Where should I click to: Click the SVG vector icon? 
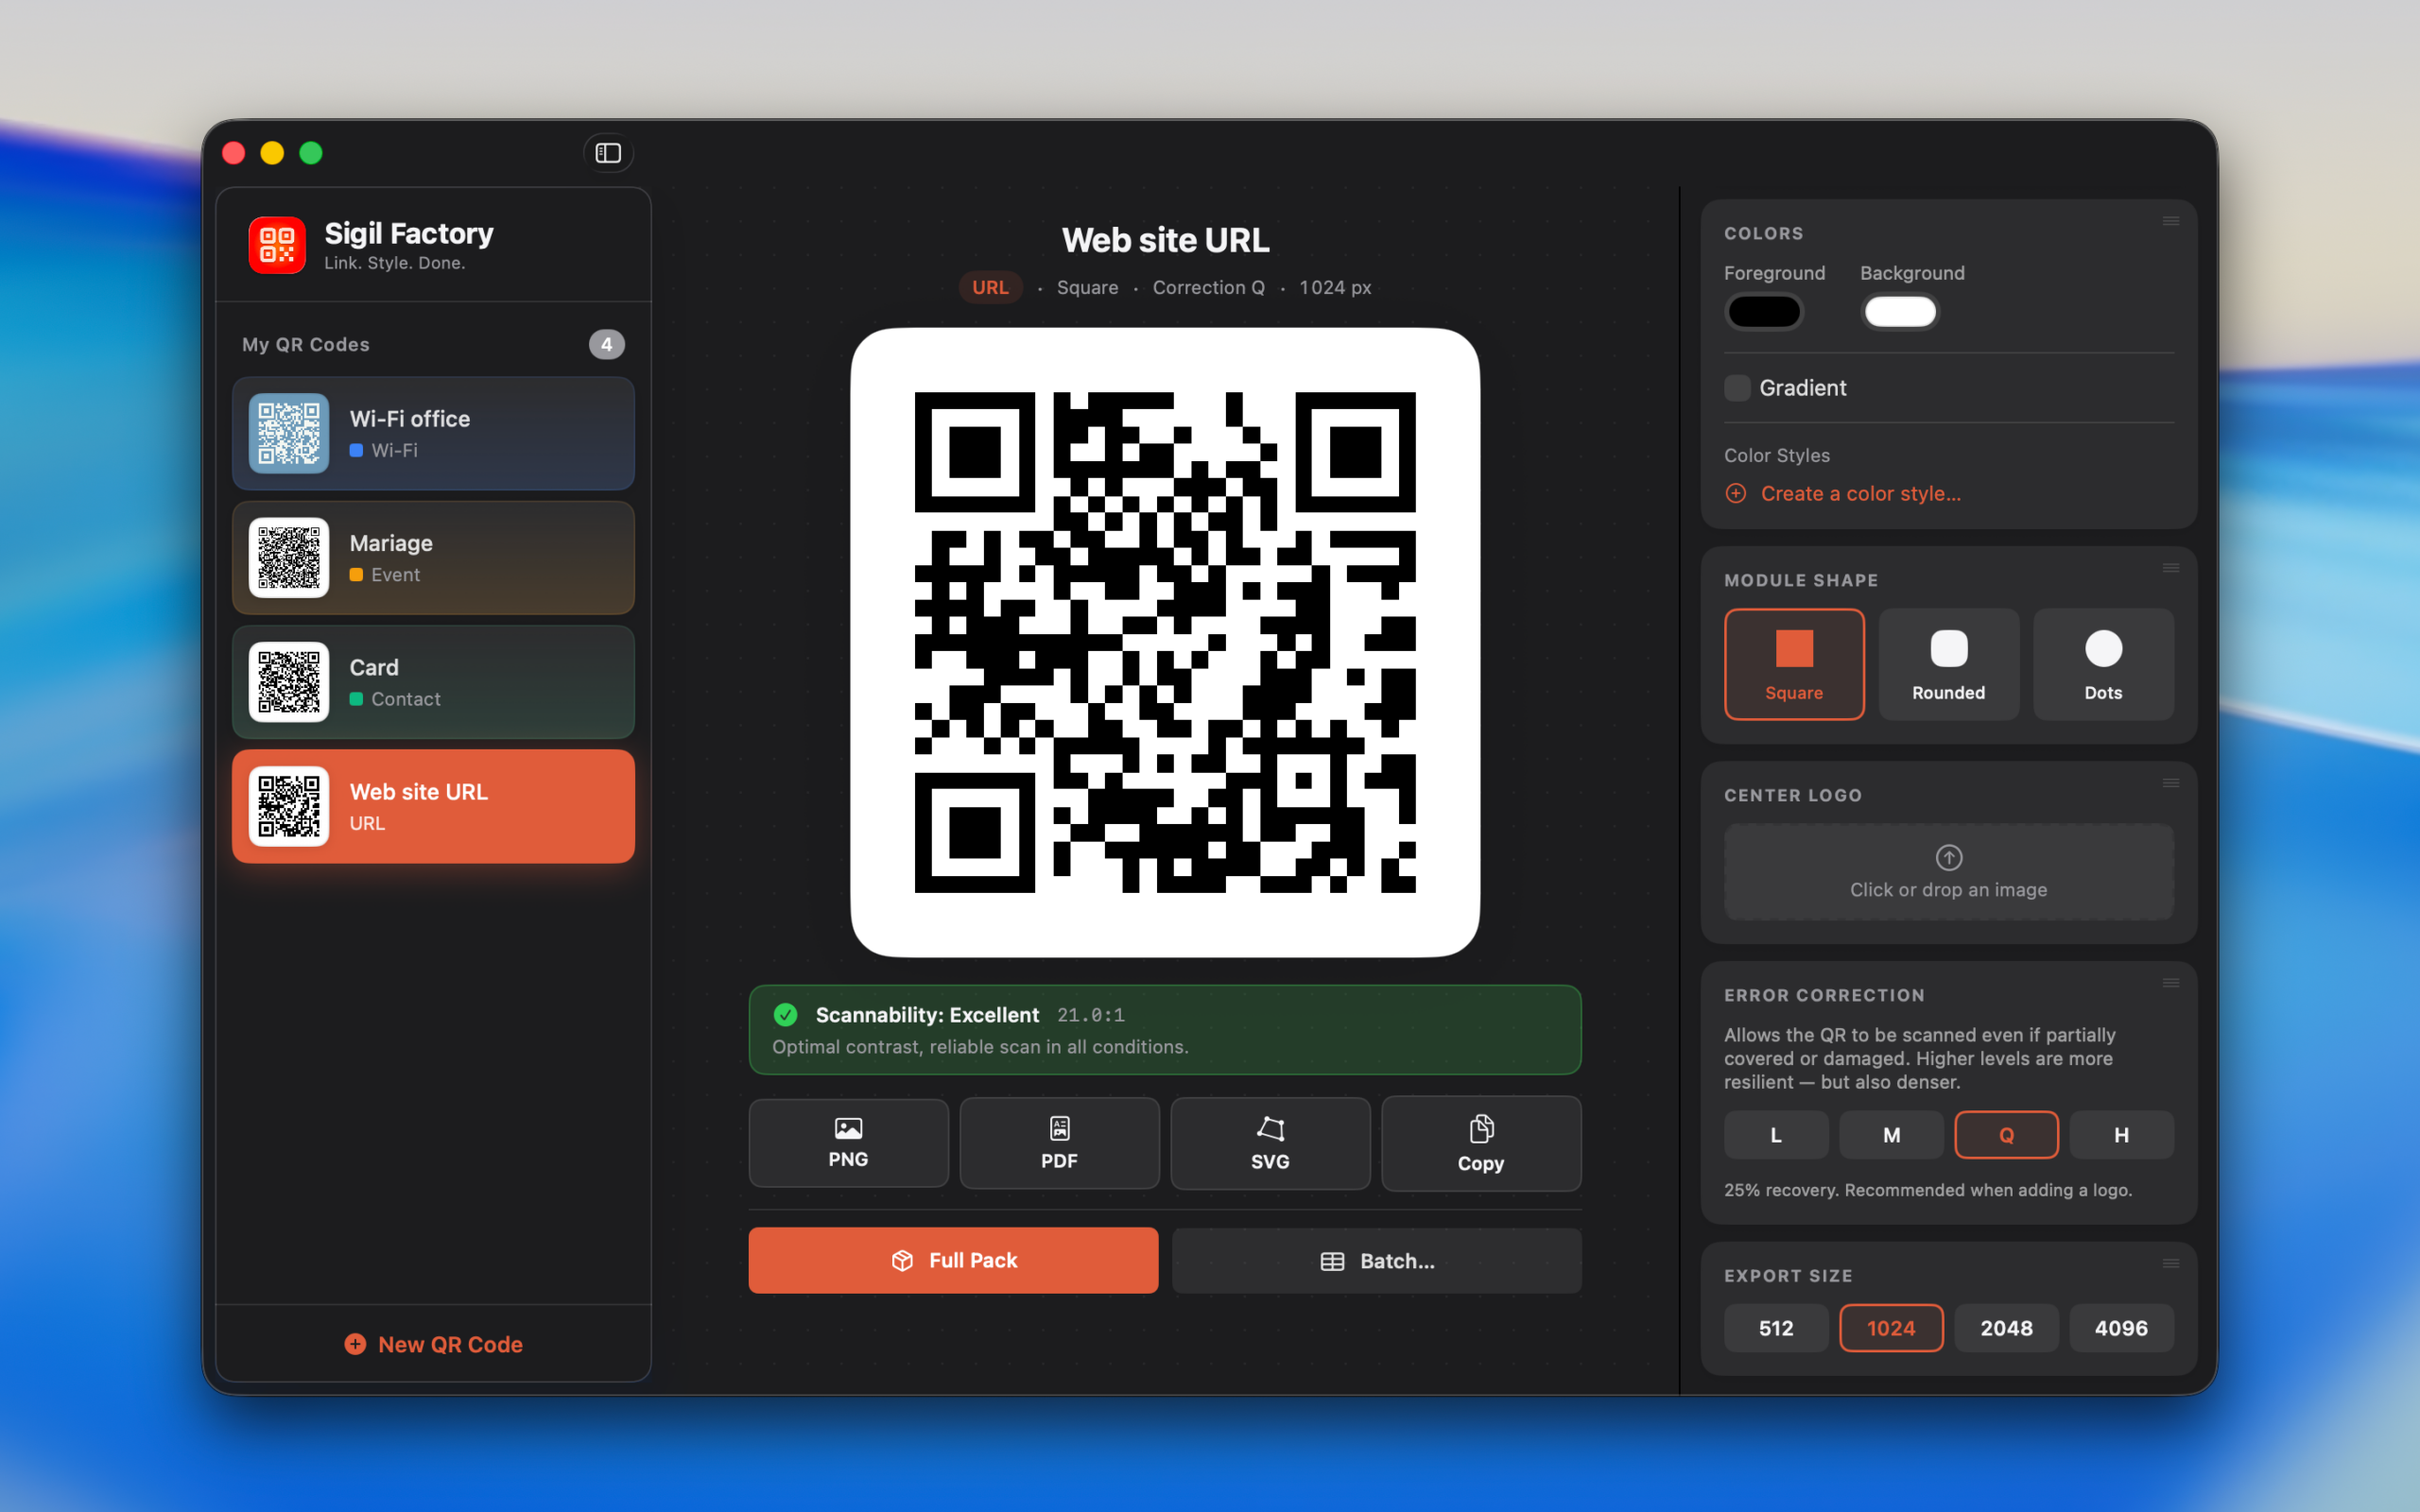point(1270,1129)
